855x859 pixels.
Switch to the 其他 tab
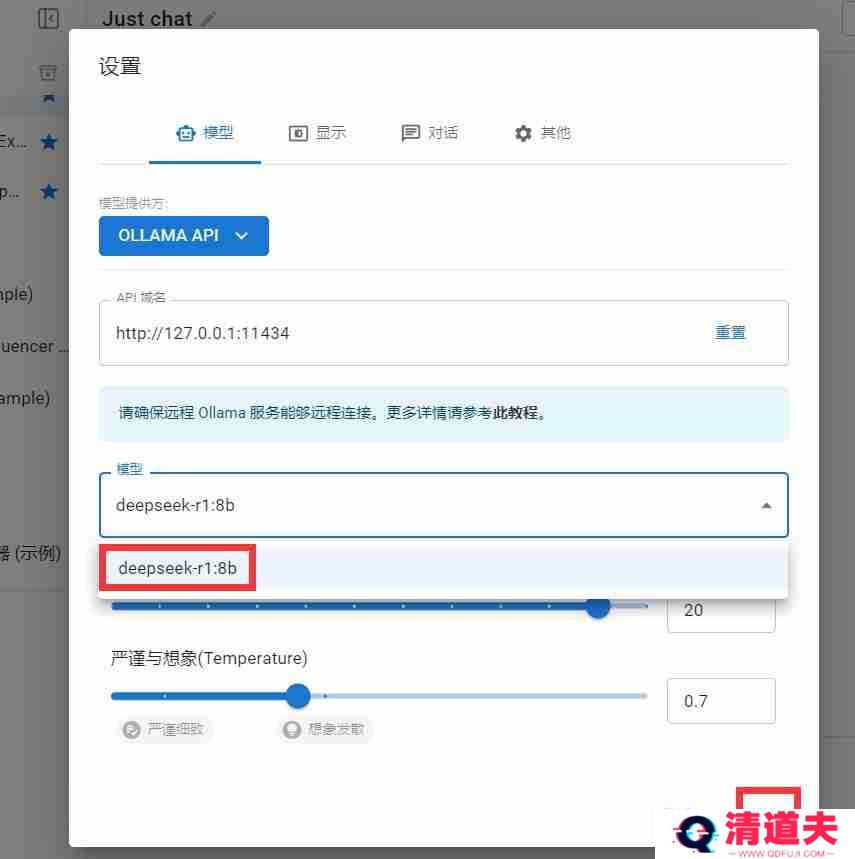click(542, 133)
